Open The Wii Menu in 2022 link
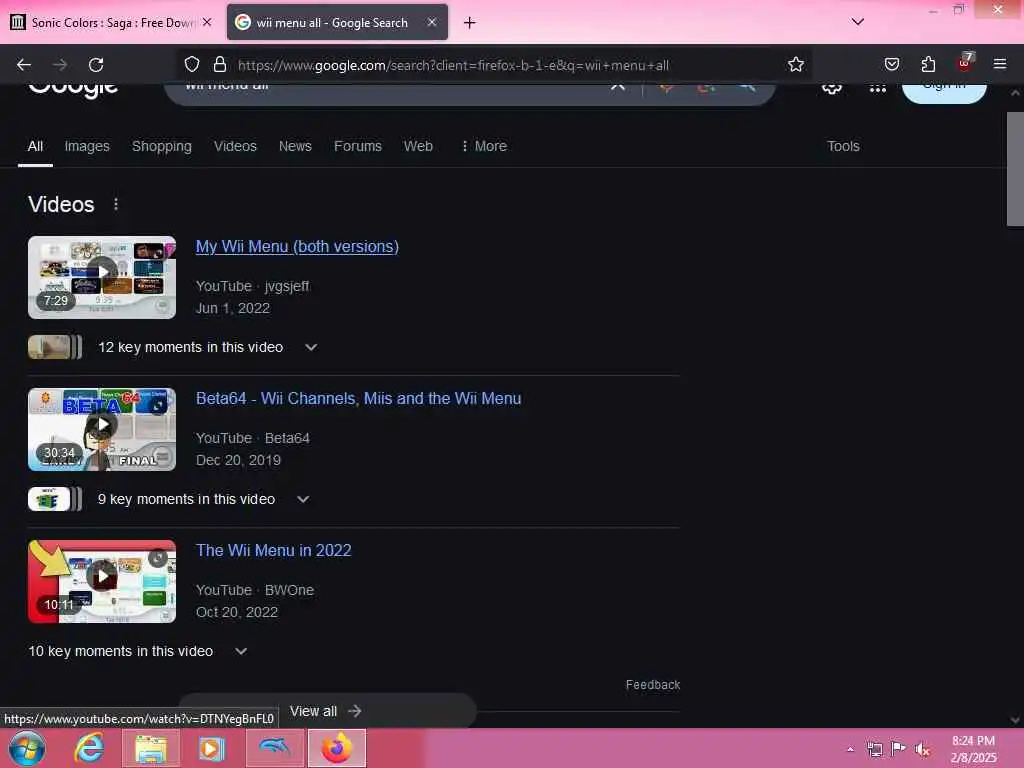1024x768 pixels. point(274,551)
